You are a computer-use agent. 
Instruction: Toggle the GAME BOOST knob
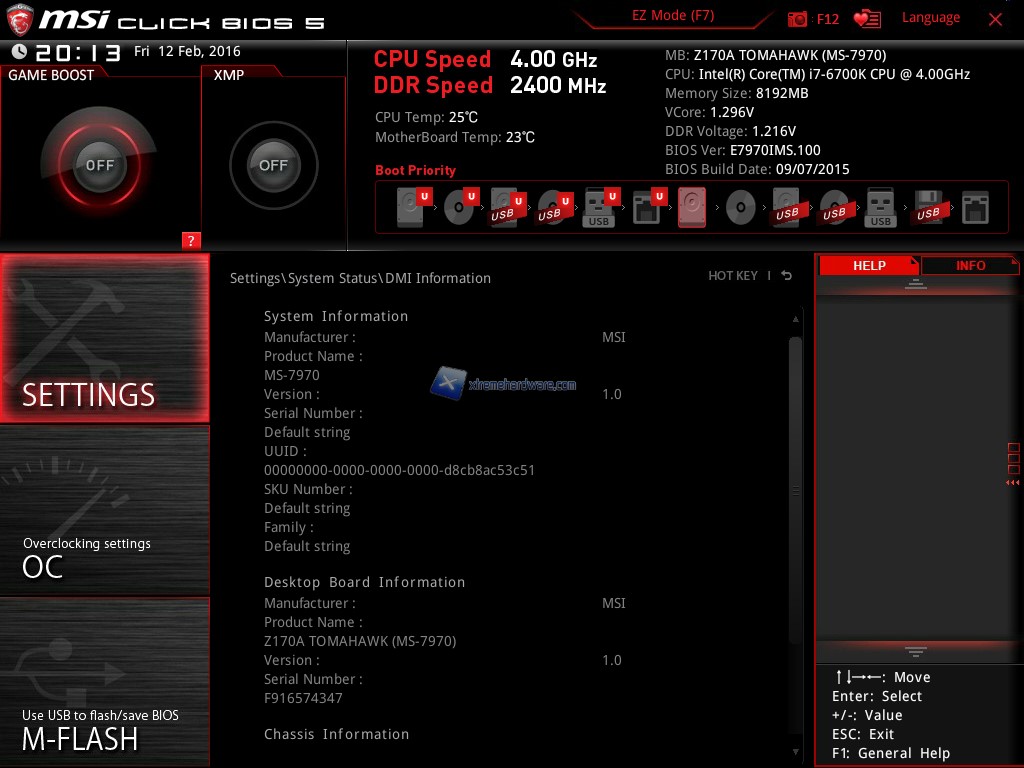click(99, 165)
